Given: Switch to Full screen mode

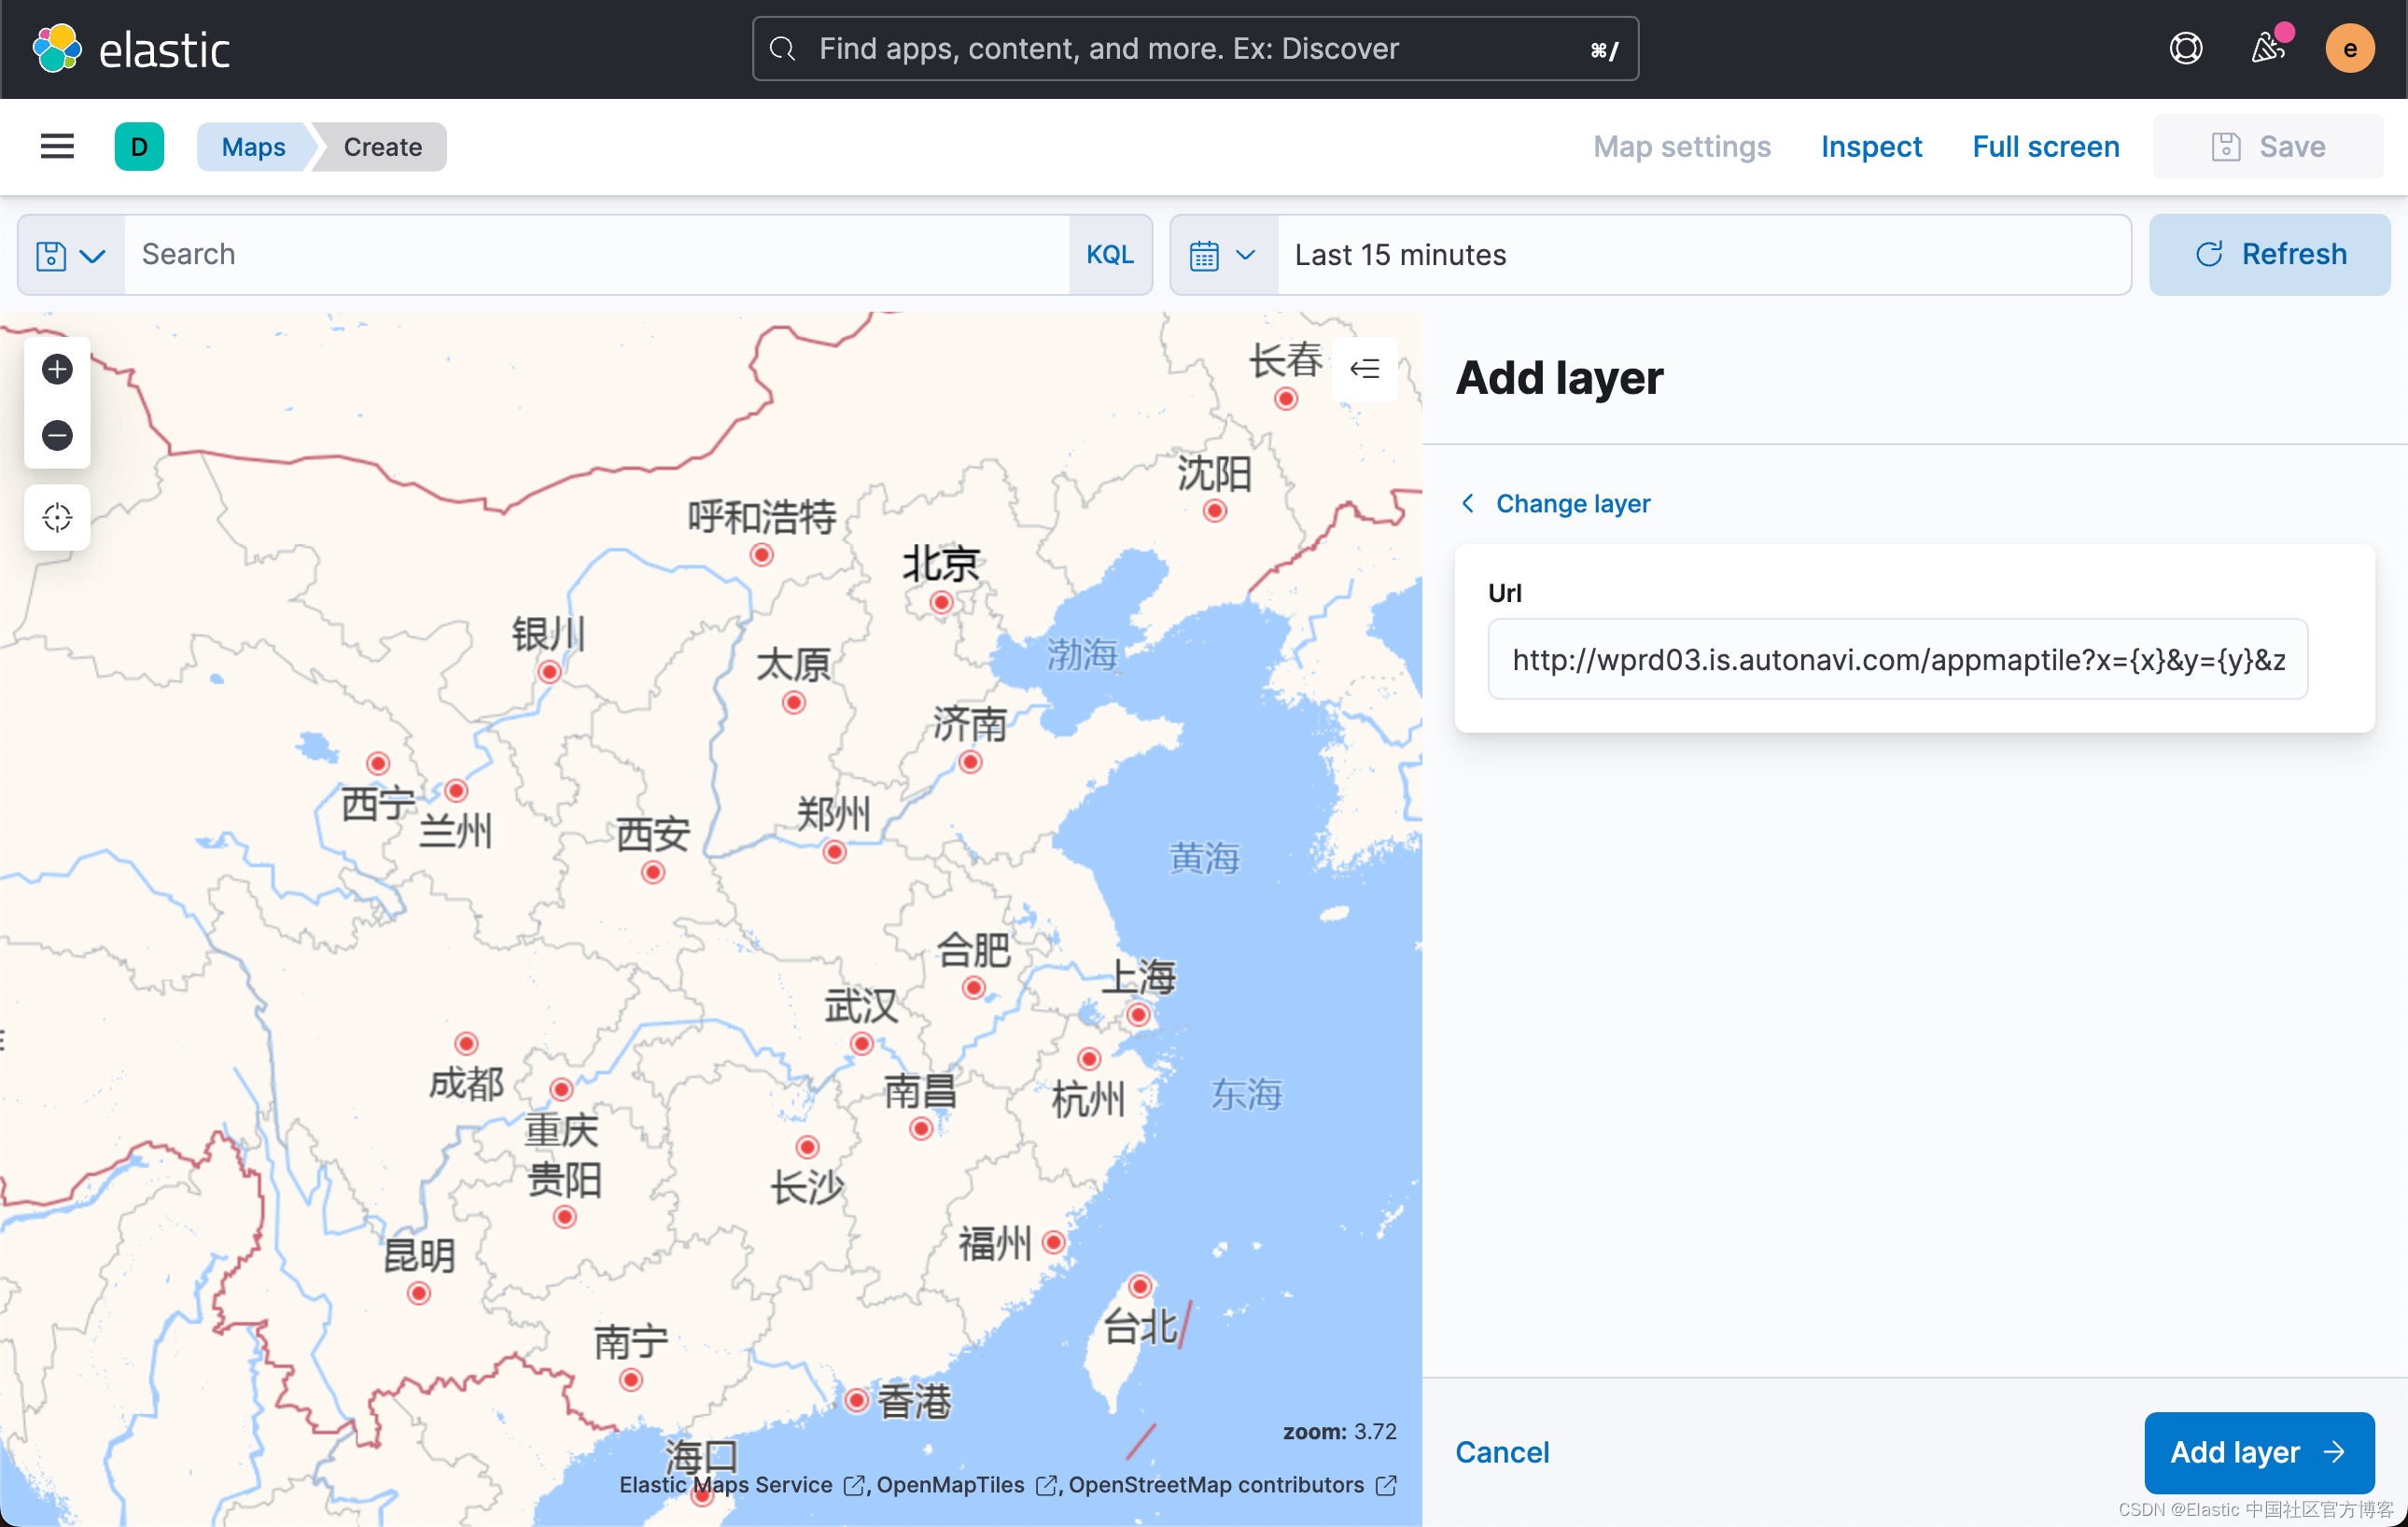Looking at the screenshot, I should (x=2045, y=147).
